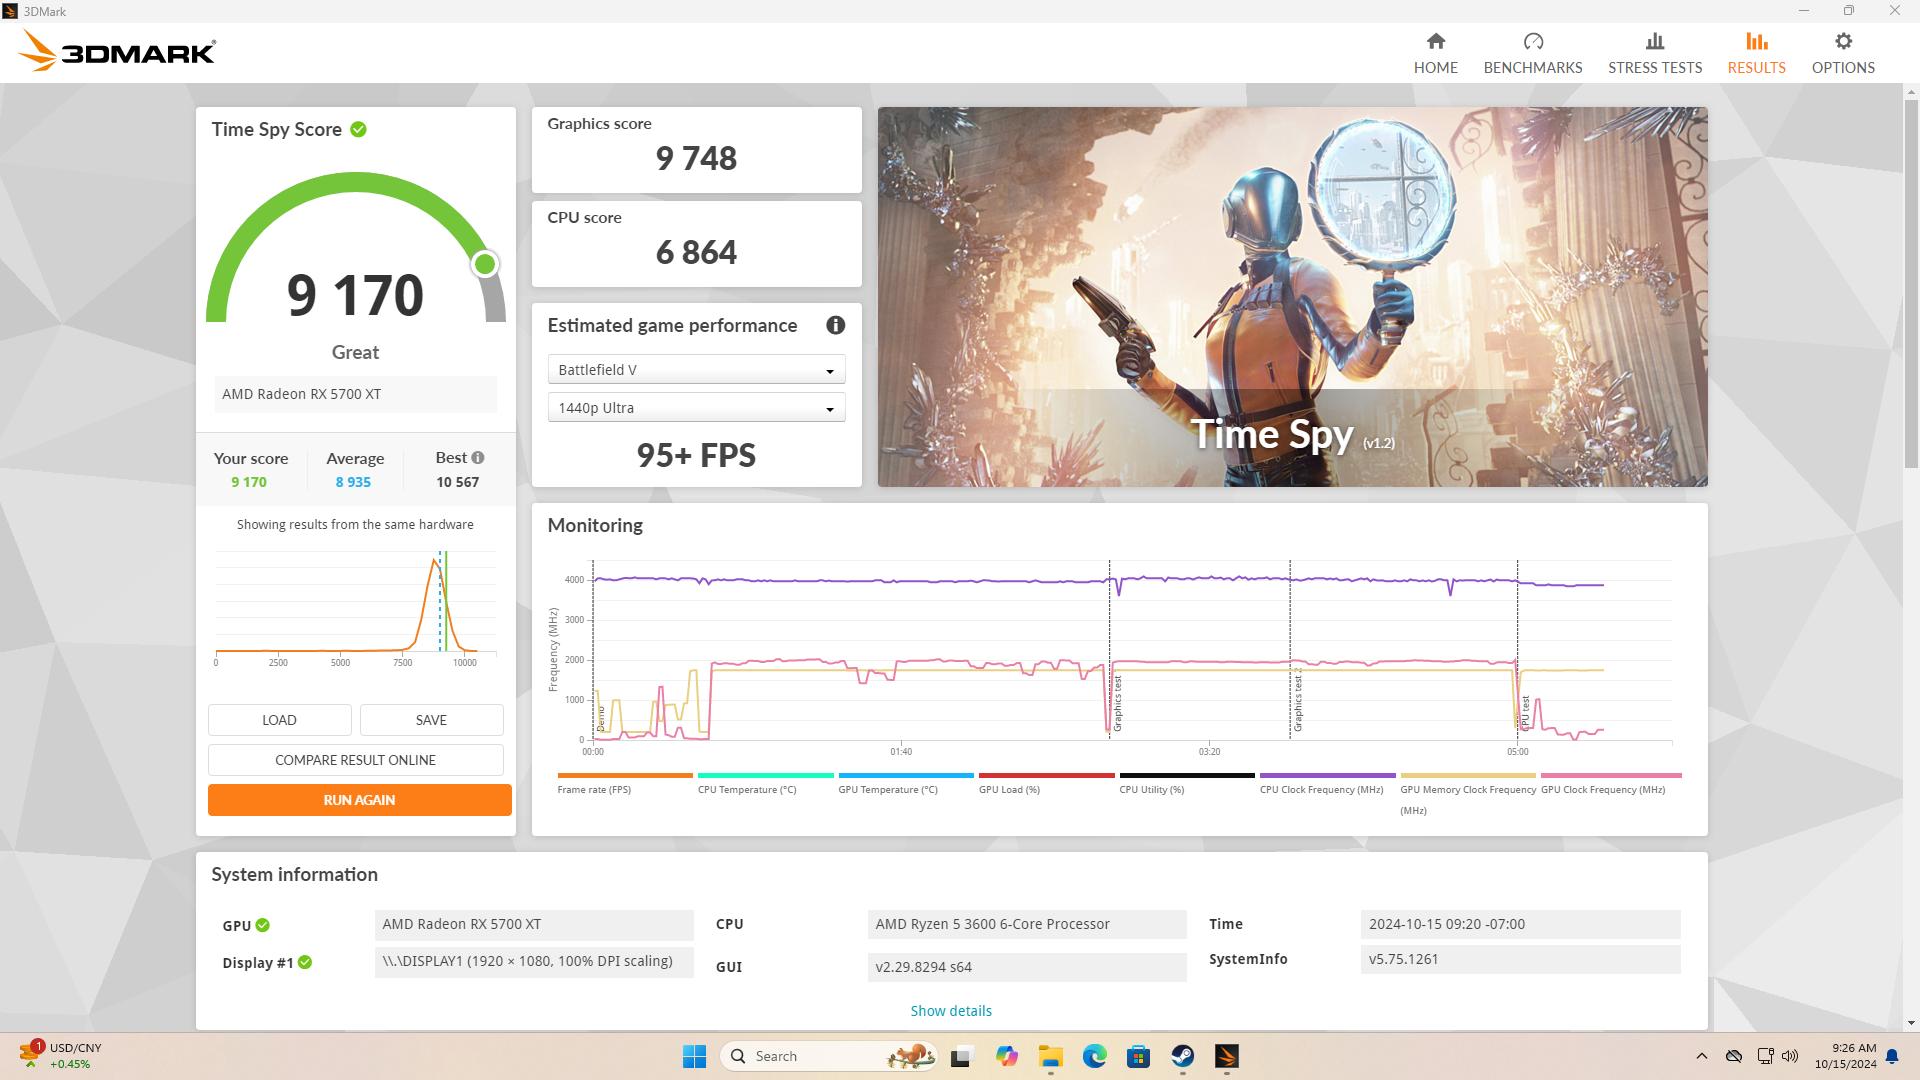1920x1080 pixels.
Task: Toggle GPU Temperature legend swatch
Action: click(906, 775)
